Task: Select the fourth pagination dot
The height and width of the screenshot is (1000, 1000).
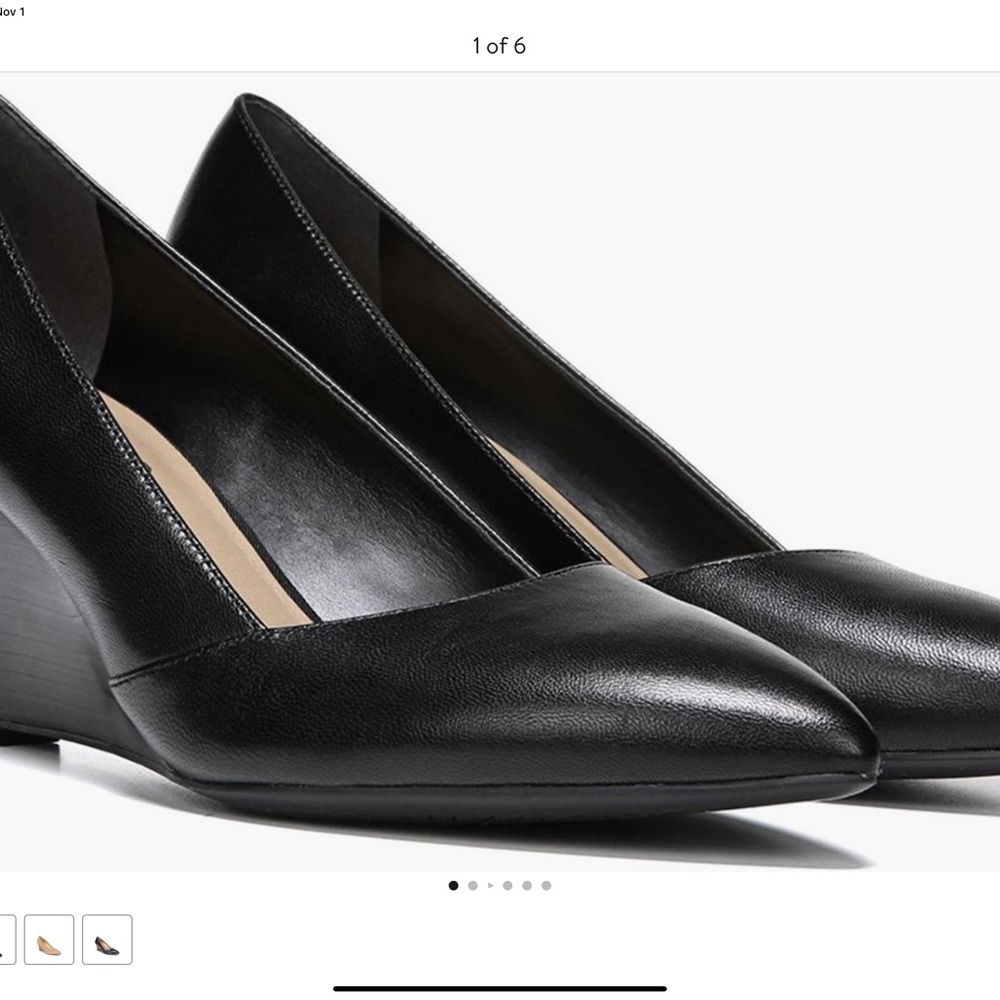Action: [x=508, y=885]
